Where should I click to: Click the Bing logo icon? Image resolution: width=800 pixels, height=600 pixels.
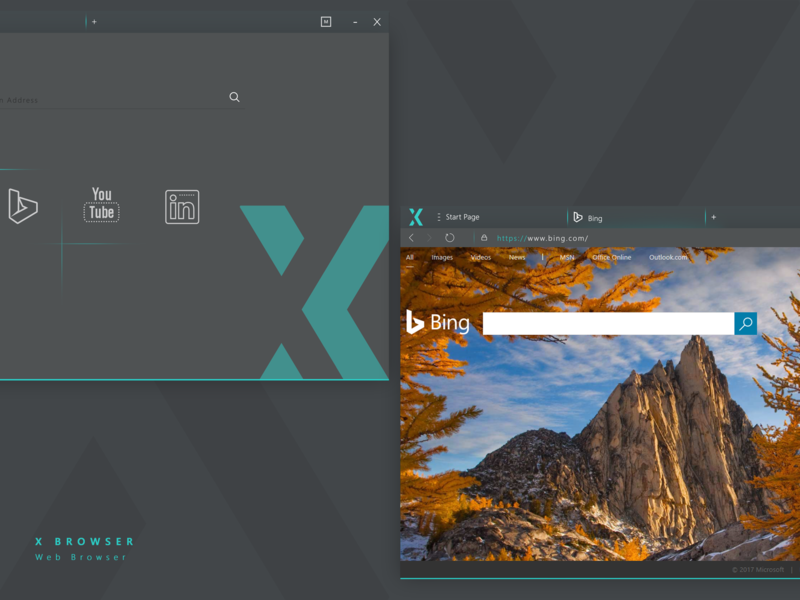(x=415, y=322)
